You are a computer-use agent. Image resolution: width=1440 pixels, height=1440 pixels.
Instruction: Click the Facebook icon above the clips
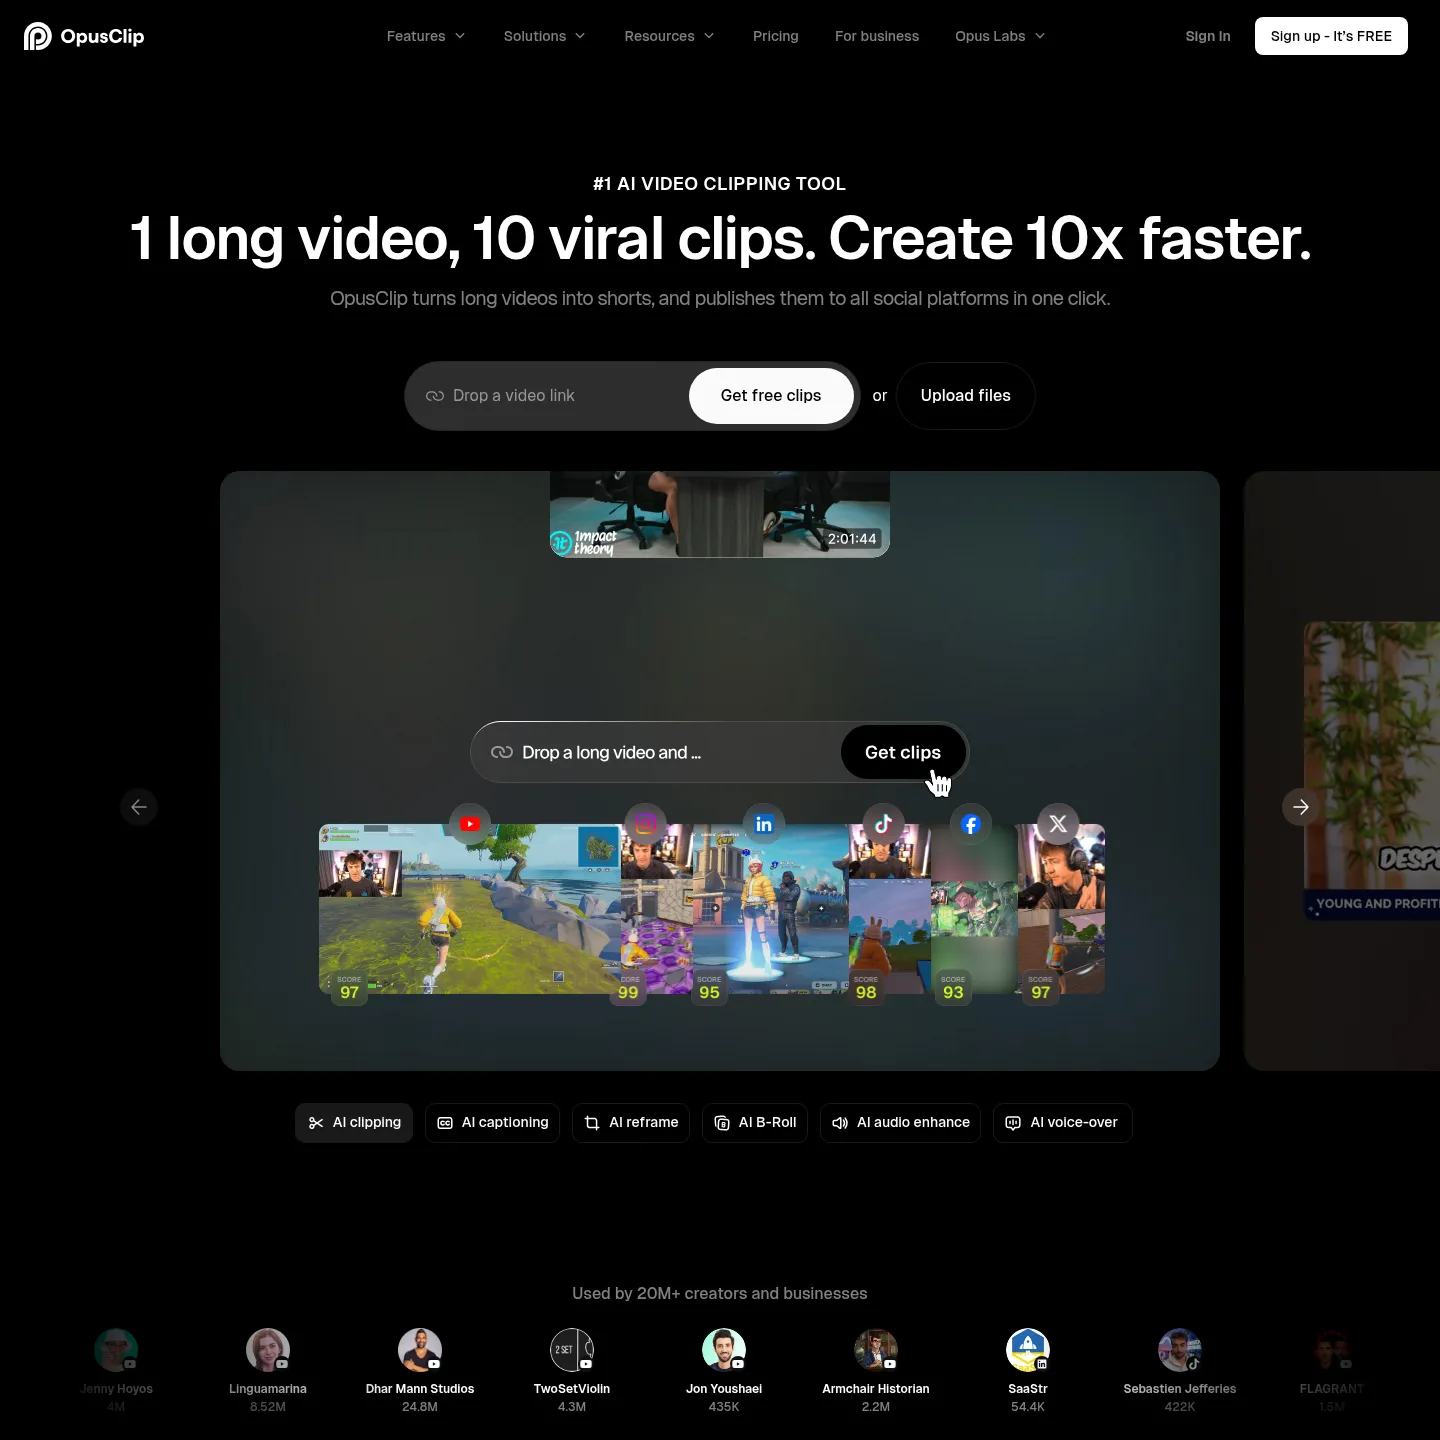click(971, 824)
